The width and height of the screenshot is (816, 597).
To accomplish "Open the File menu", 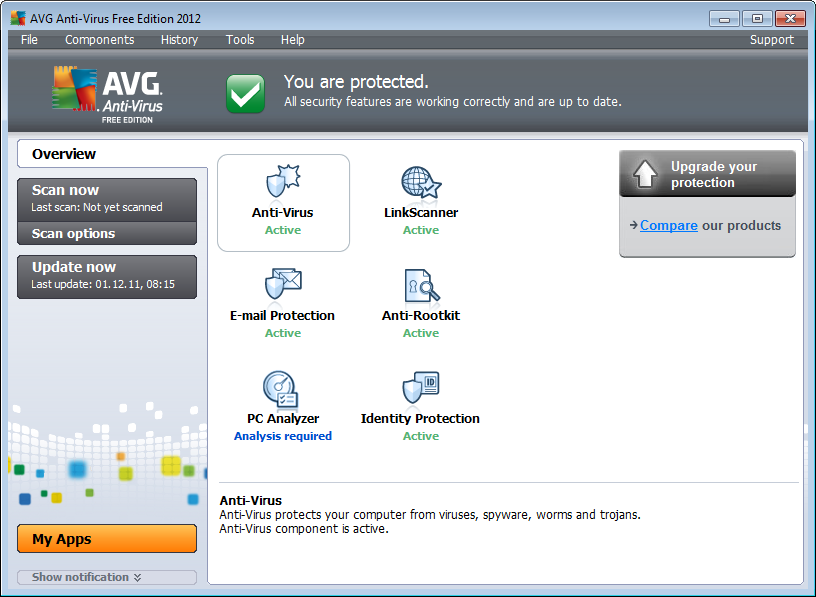I will pos(29,40).
